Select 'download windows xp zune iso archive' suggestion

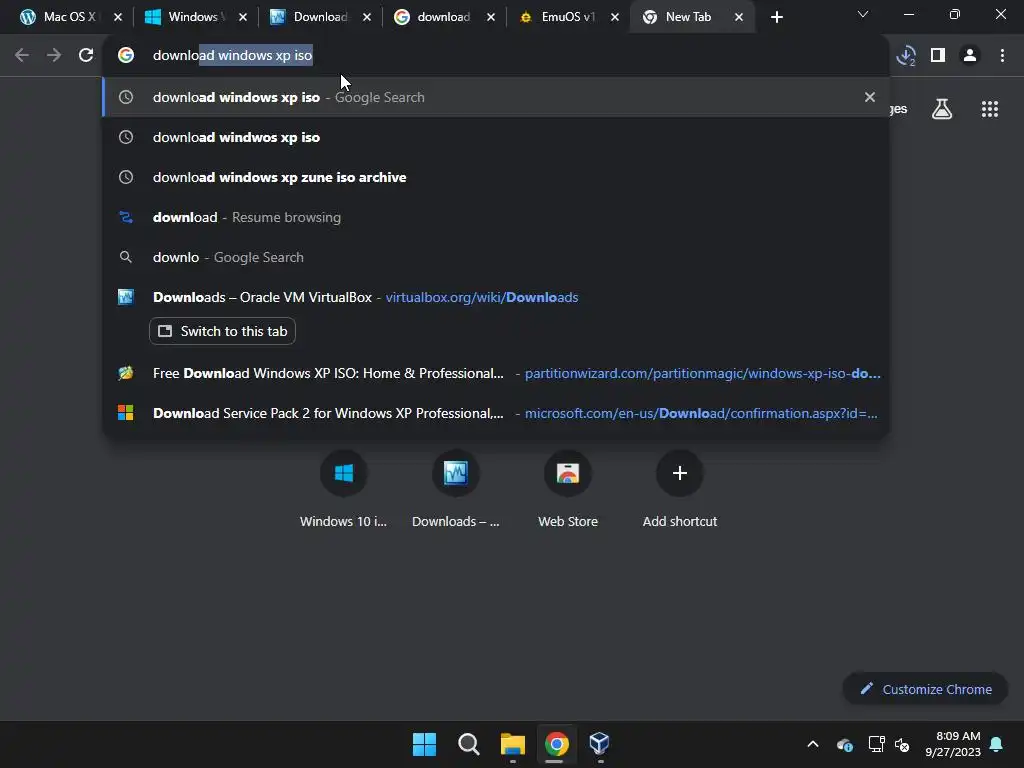(496, 177)
